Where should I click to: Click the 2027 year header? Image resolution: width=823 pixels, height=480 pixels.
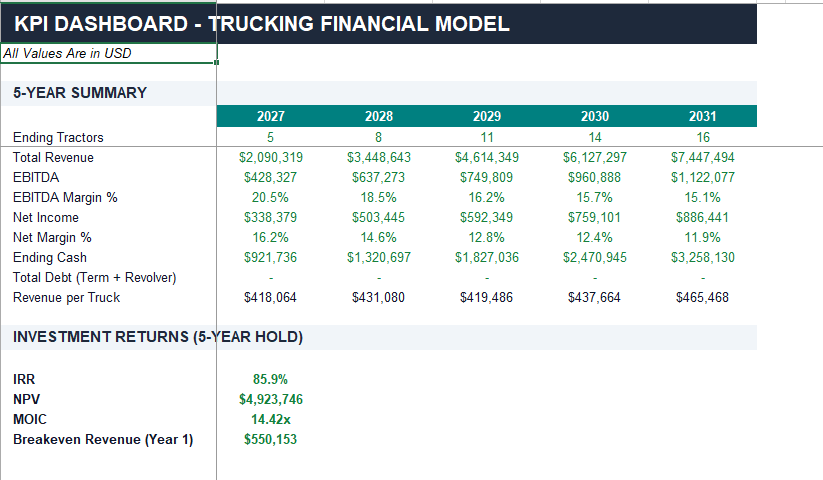click(271, 116)
